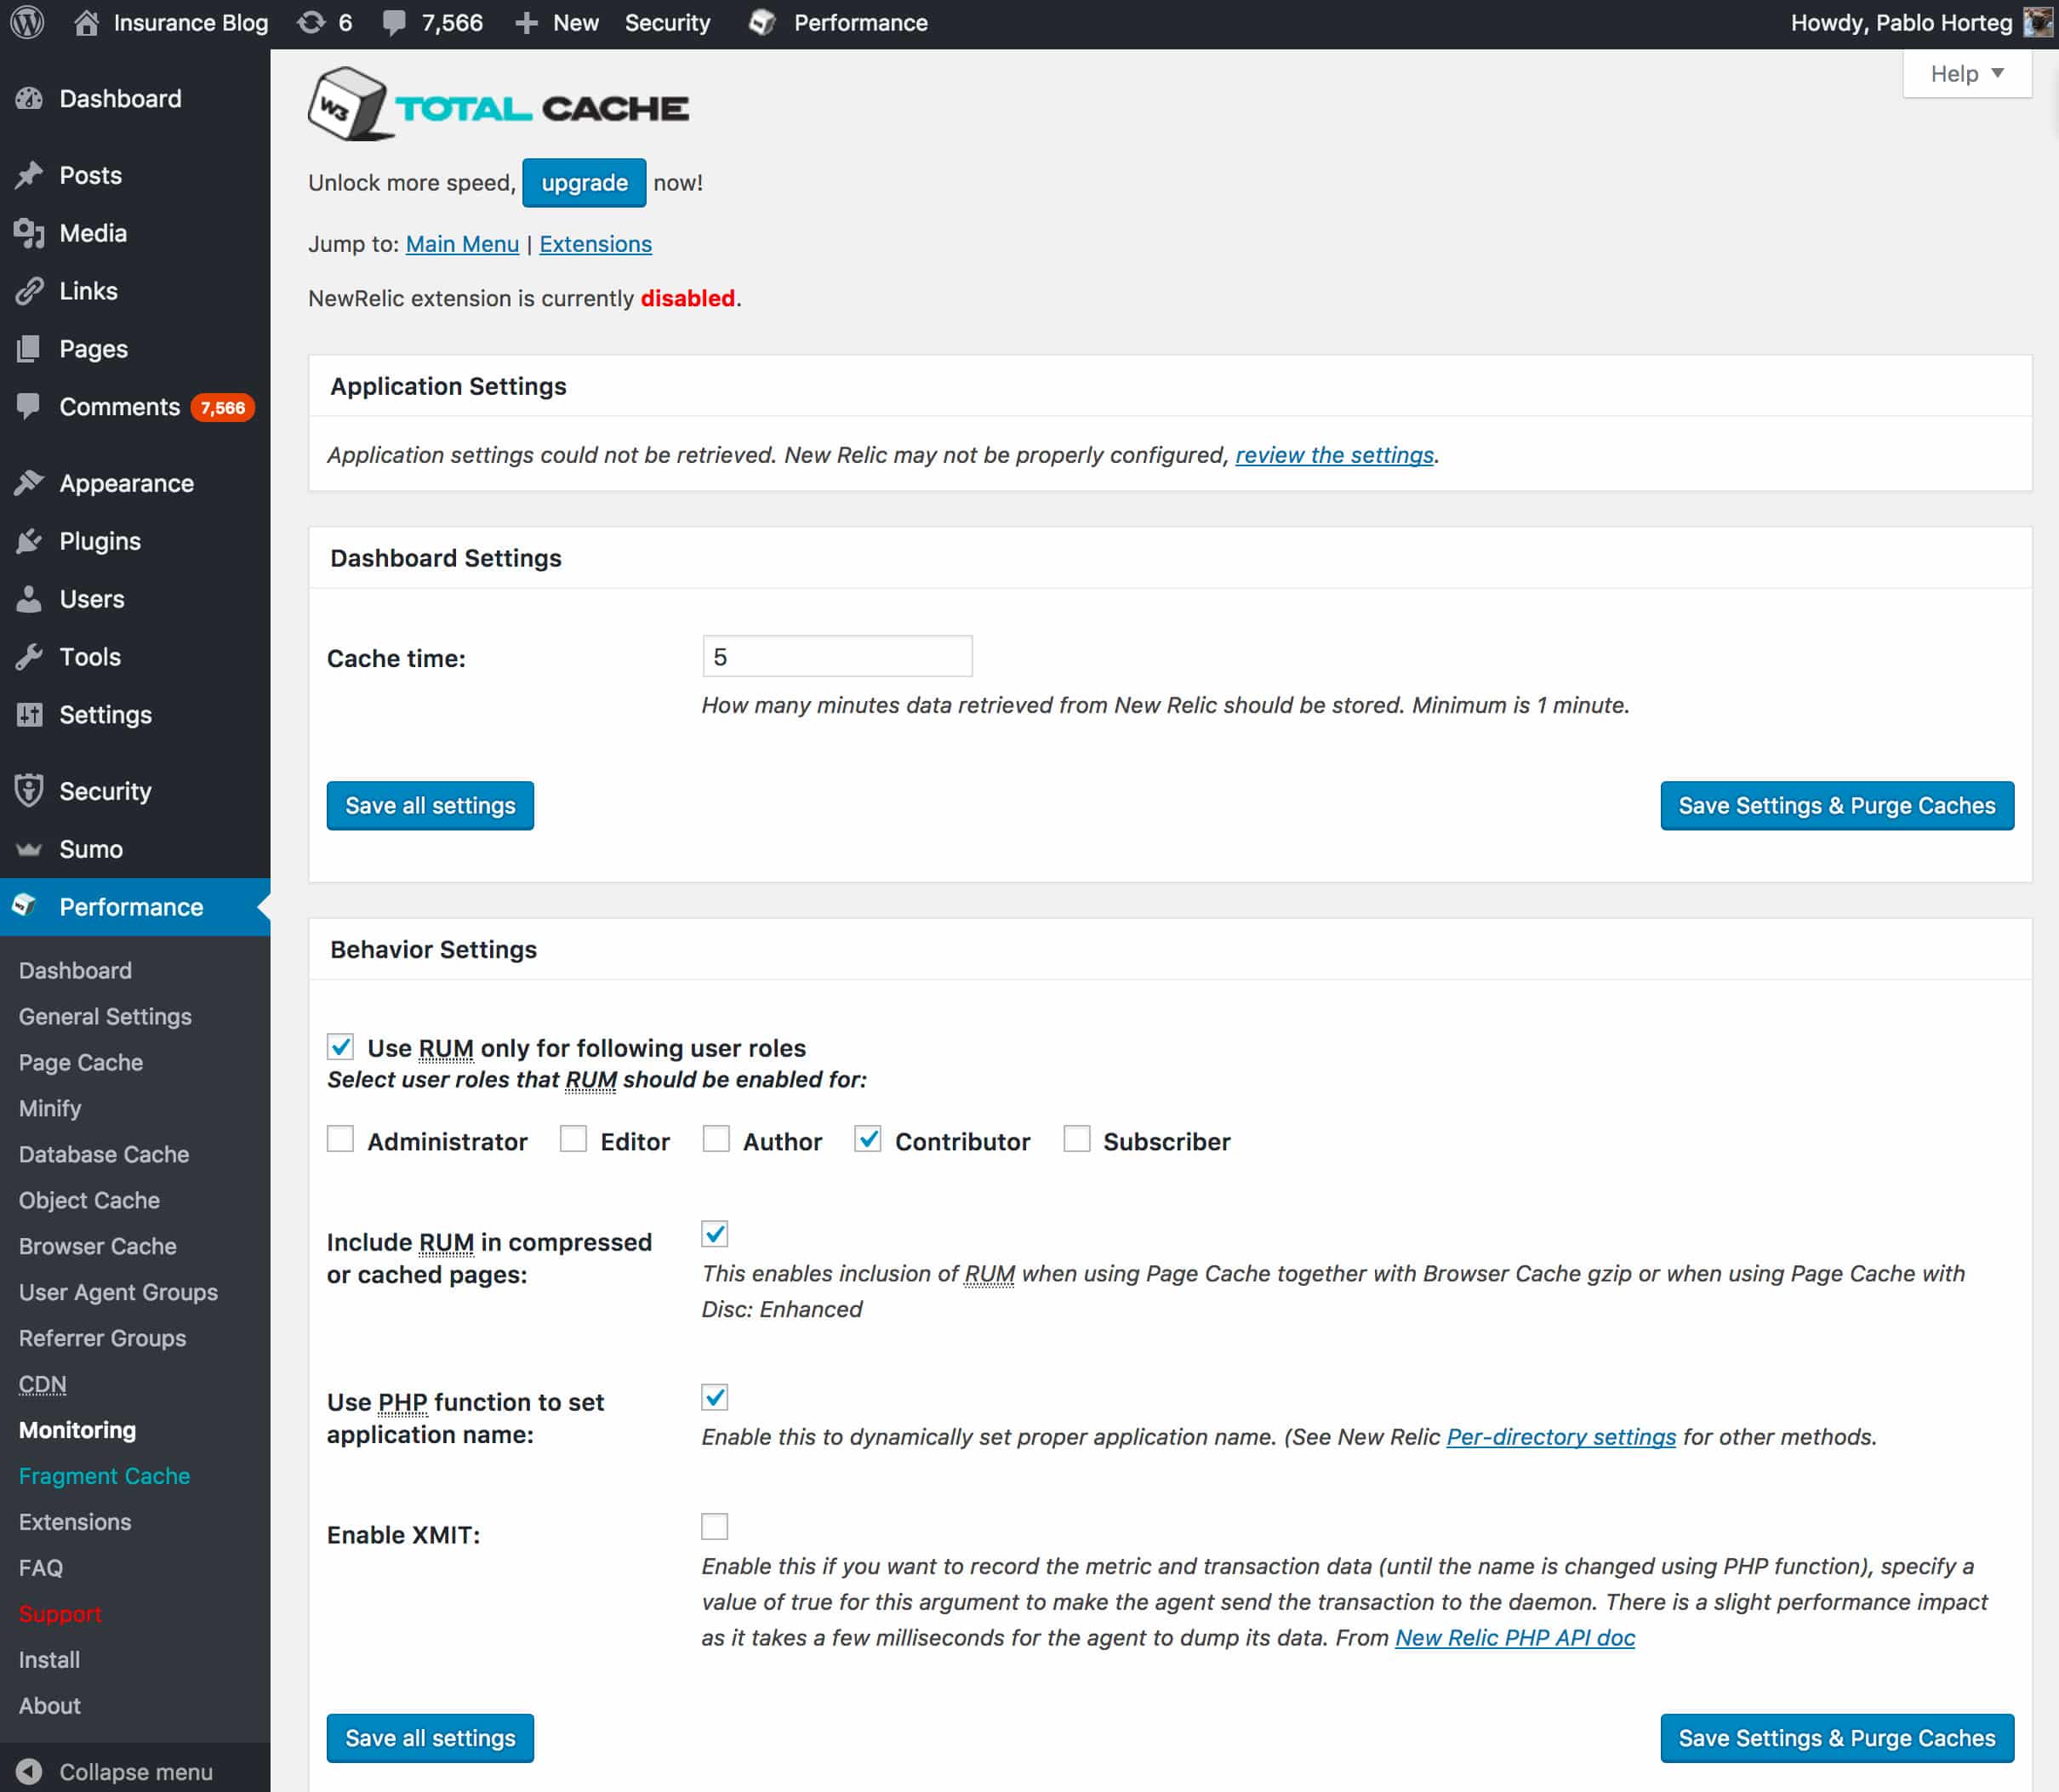Click the Settings sliders icon
The height and width of the screenshot is (1792, 2059).
point(29,715)
